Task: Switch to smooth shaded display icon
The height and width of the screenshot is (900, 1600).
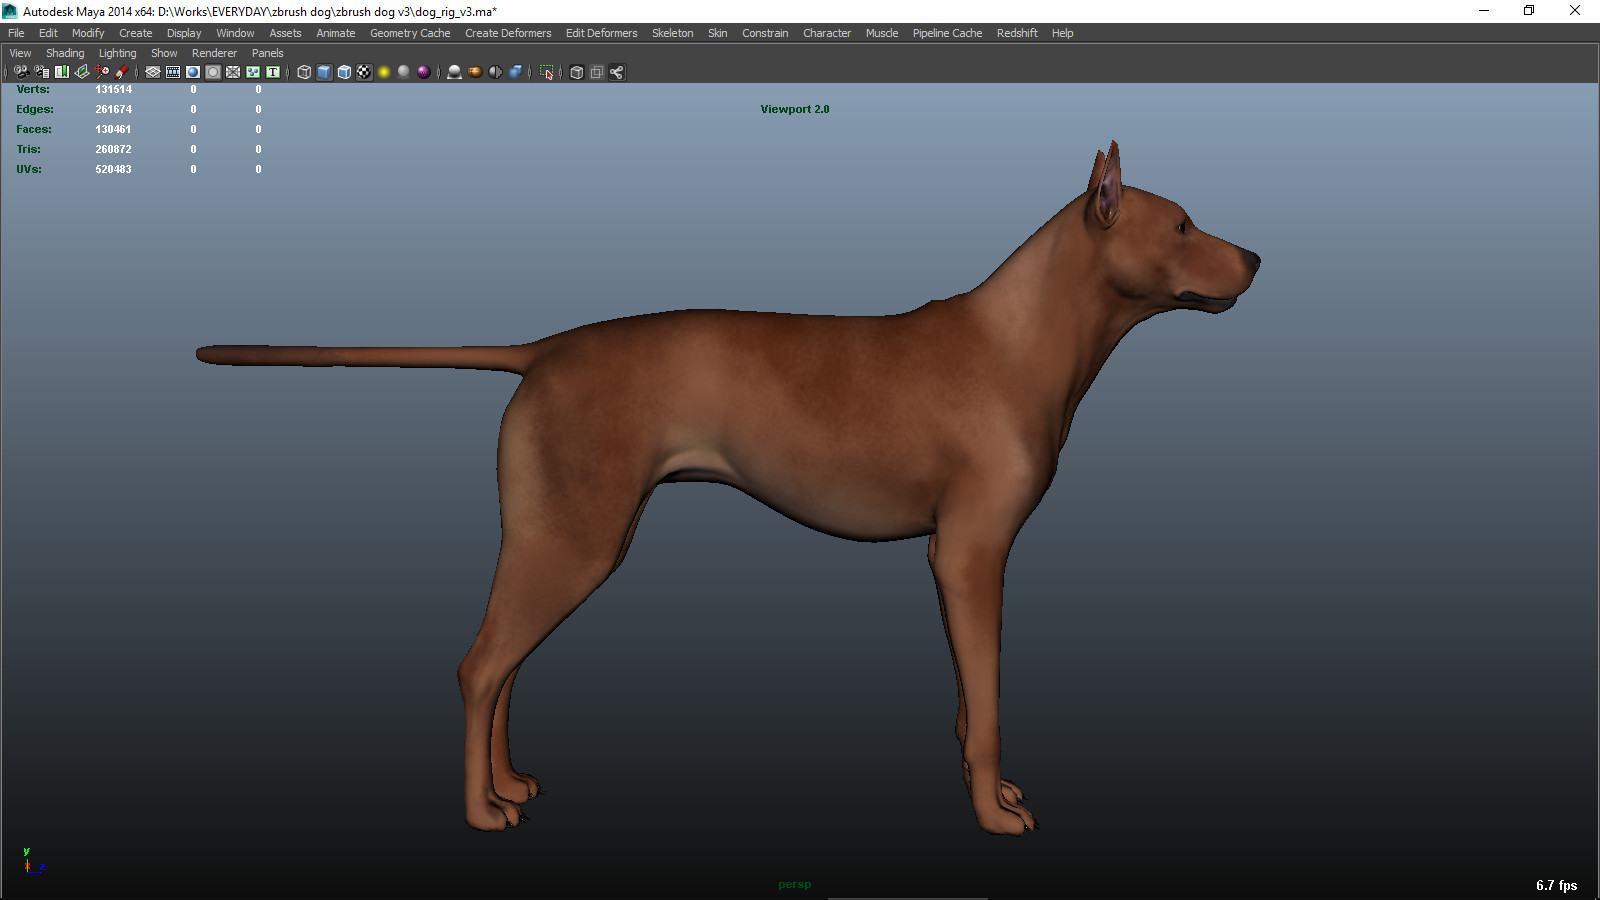Action: tap(323, 71)
